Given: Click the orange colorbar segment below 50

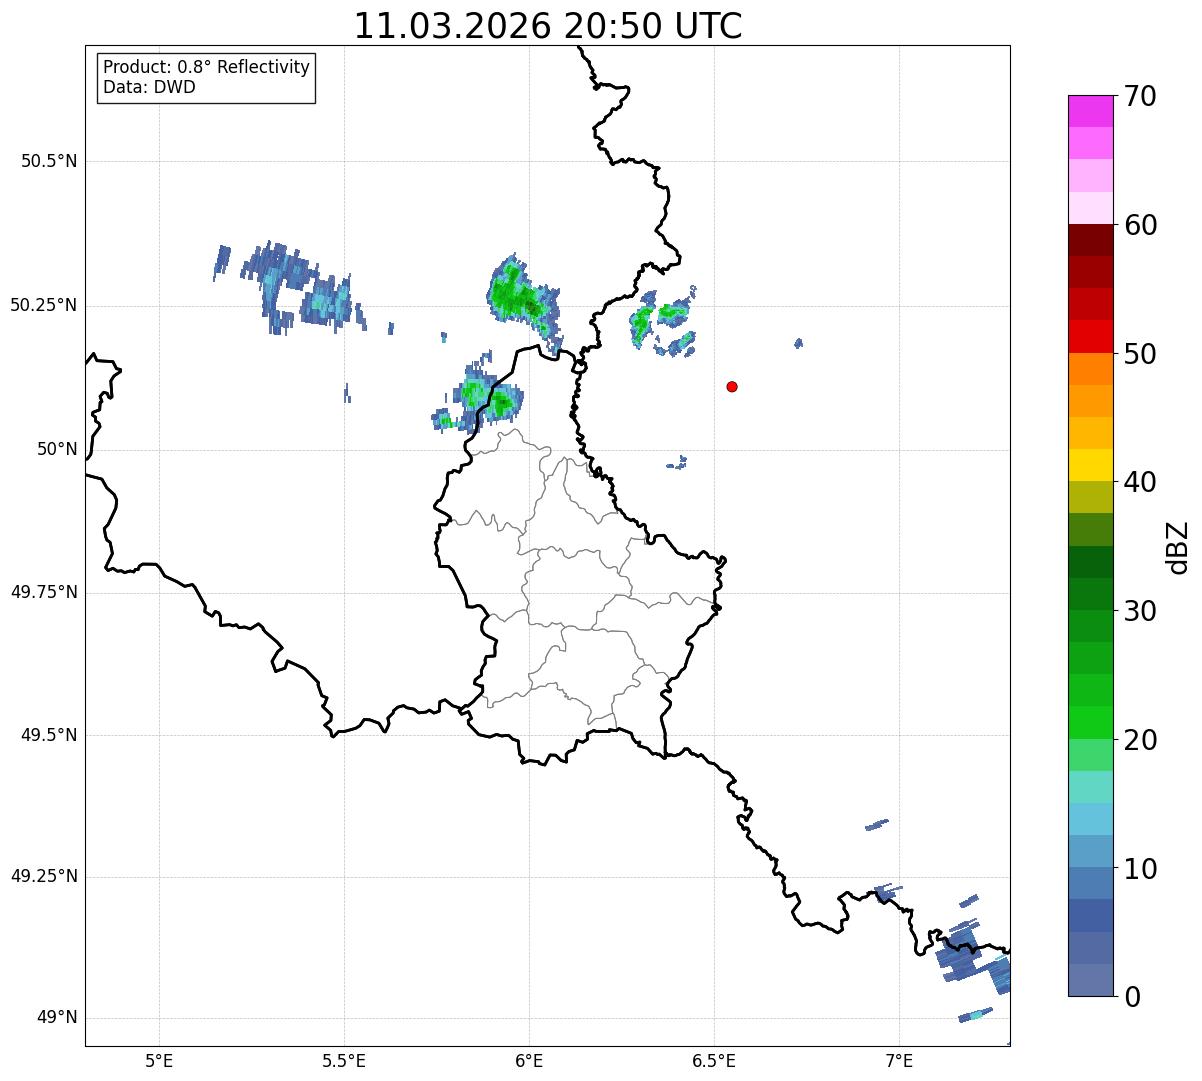Looking at the screenshot, I should point(1090,369).
